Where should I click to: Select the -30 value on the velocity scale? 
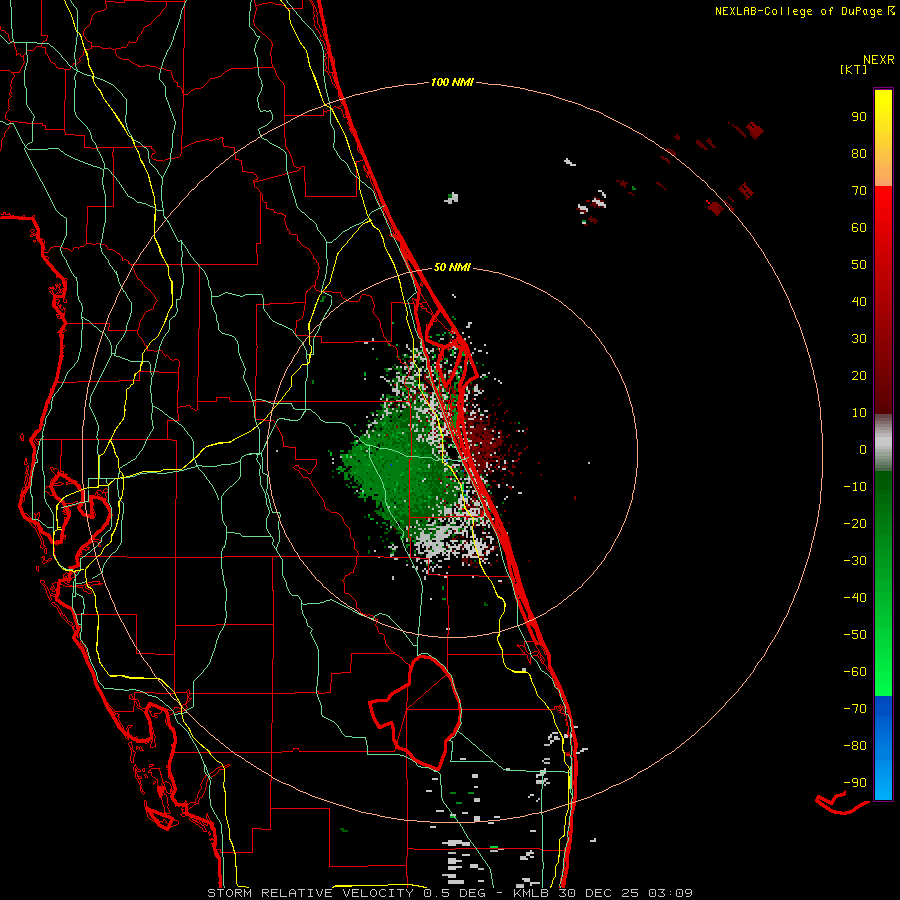tap(855, 561)
